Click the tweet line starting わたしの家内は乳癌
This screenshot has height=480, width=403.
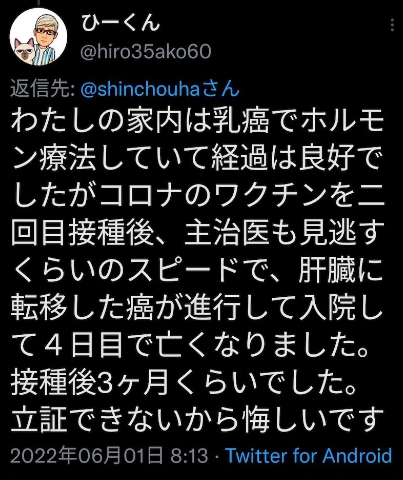pyautogui.click(x=197, y=121)
